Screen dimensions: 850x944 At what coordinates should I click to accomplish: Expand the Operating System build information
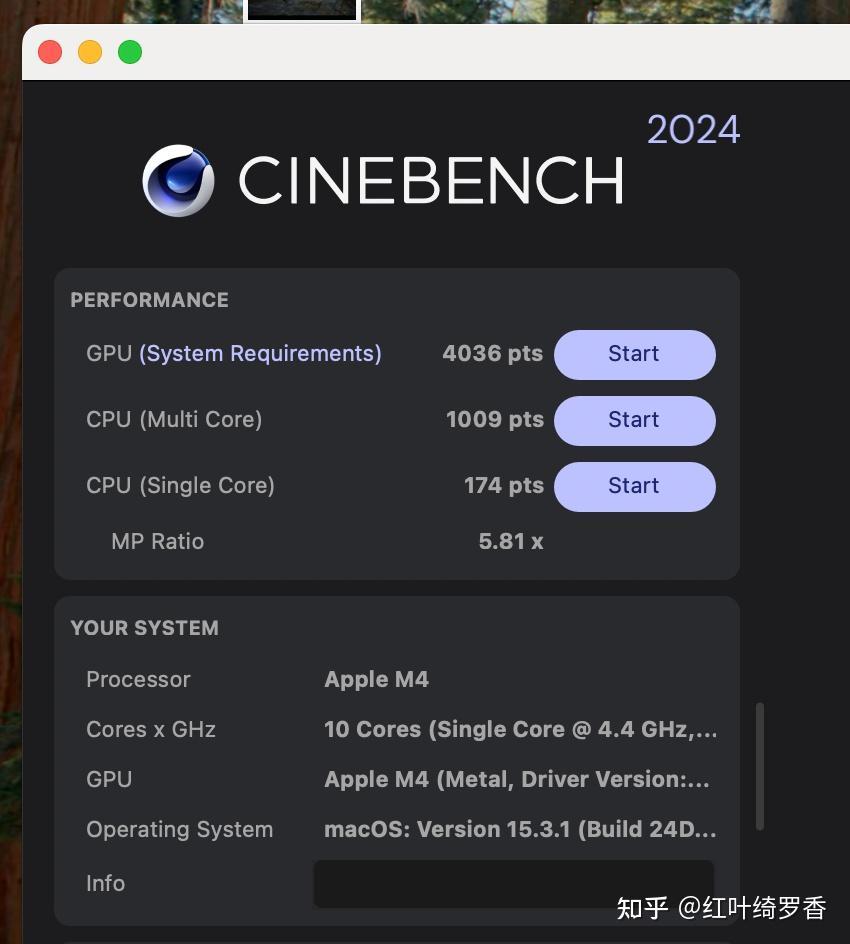tap(520, 829)
